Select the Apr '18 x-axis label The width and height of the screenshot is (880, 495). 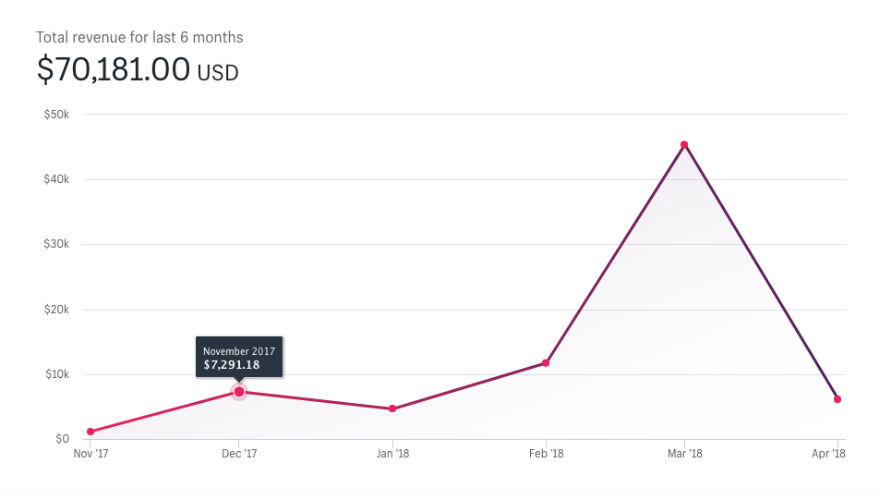pyautogui.click(x=830, y=454)
